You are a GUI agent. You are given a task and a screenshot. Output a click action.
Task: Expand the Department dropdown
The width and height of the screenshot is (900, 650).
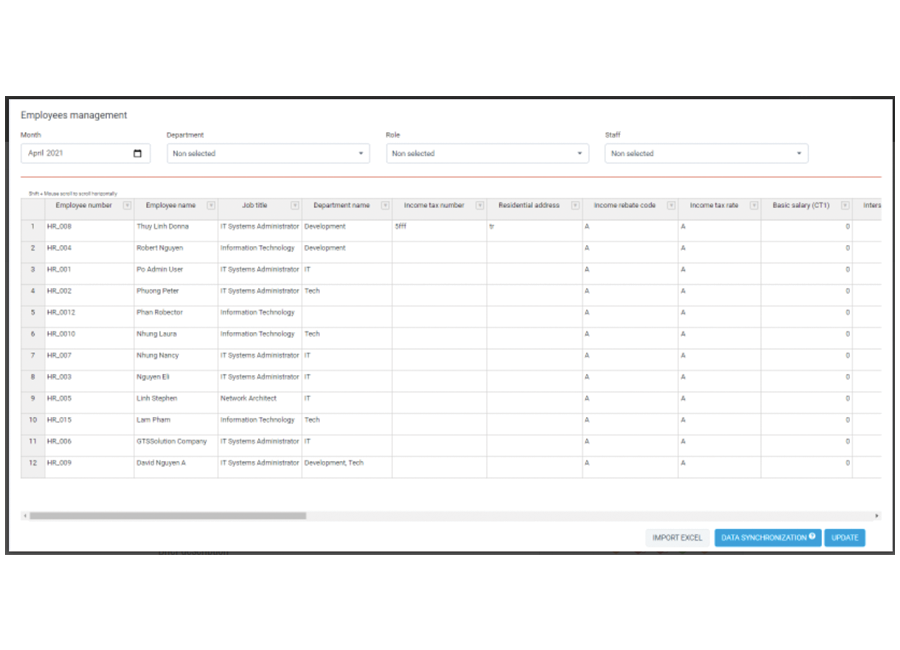pos(267,154)
